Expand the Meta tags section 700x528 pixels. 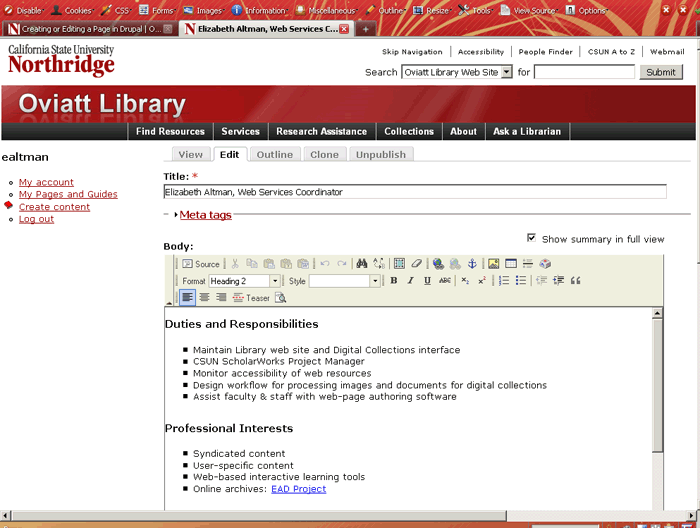[x=205, y=215]
